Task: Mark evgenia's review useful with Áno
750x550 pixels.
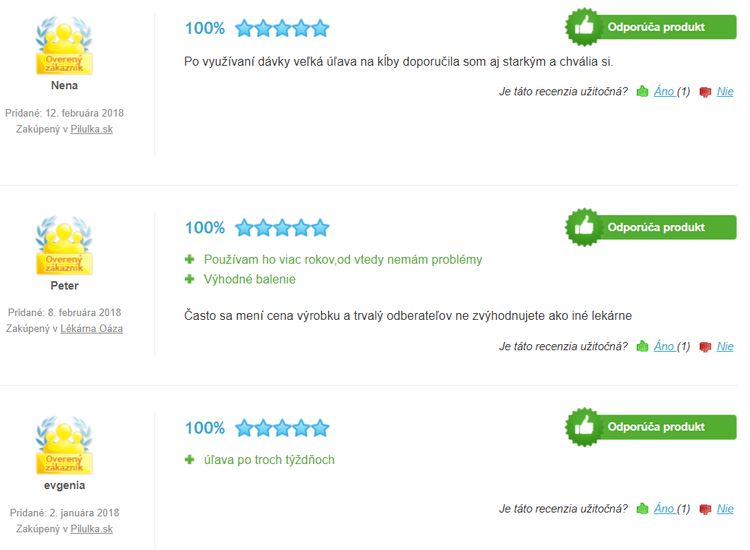Action: tap(664, 508)
